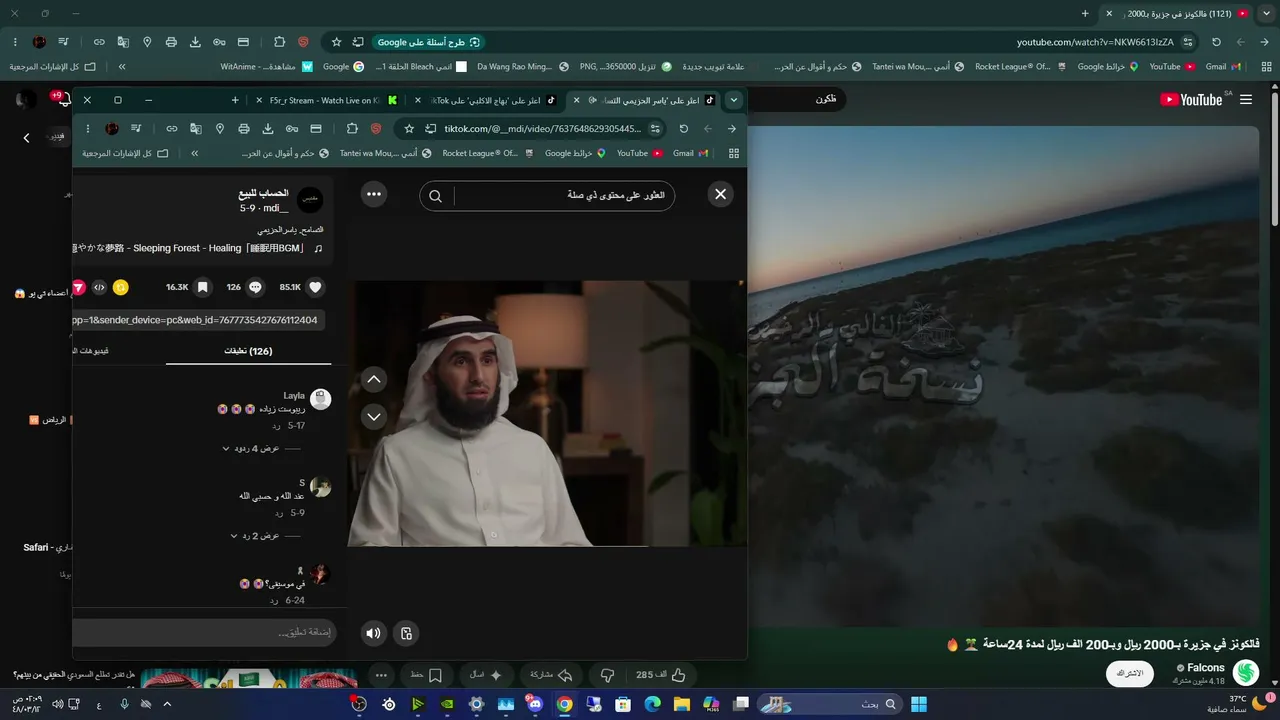The image size is (1280, 720).
Task: Dislike the YouTube video
Action: pos(606,675)
